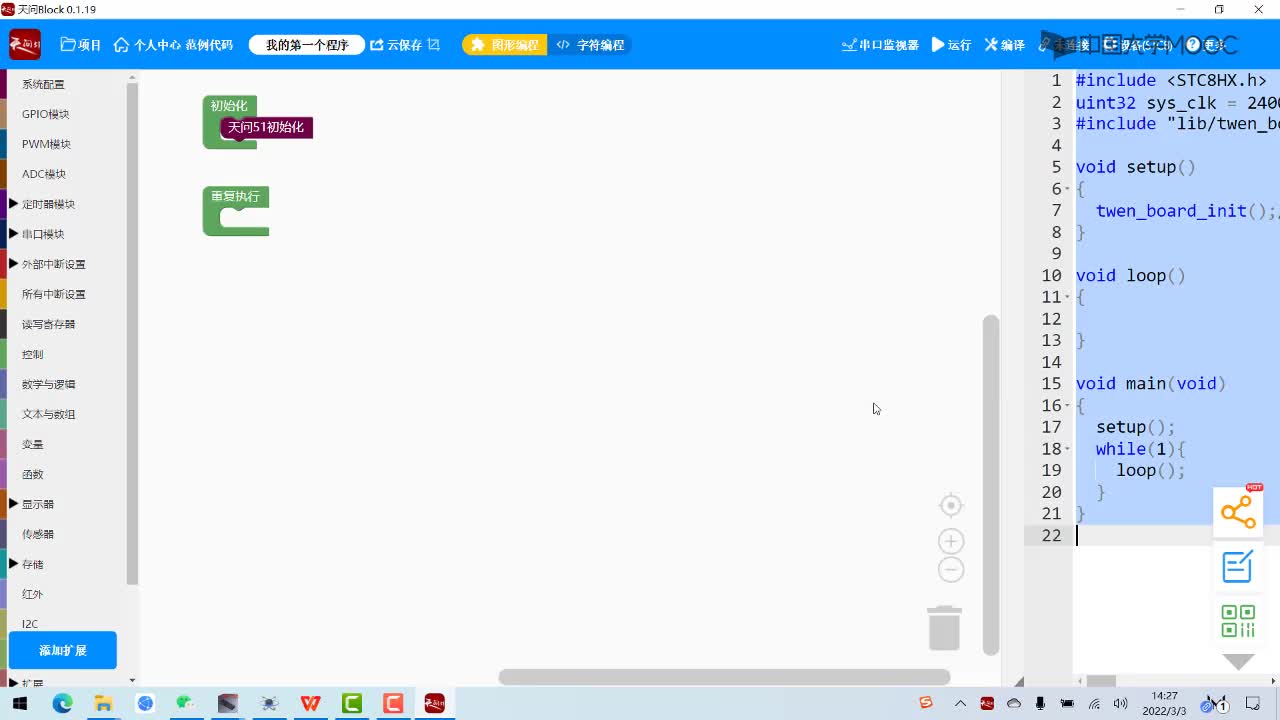Select the 红外 category
The image size is (1280, 720).
[x=32, y=594]
